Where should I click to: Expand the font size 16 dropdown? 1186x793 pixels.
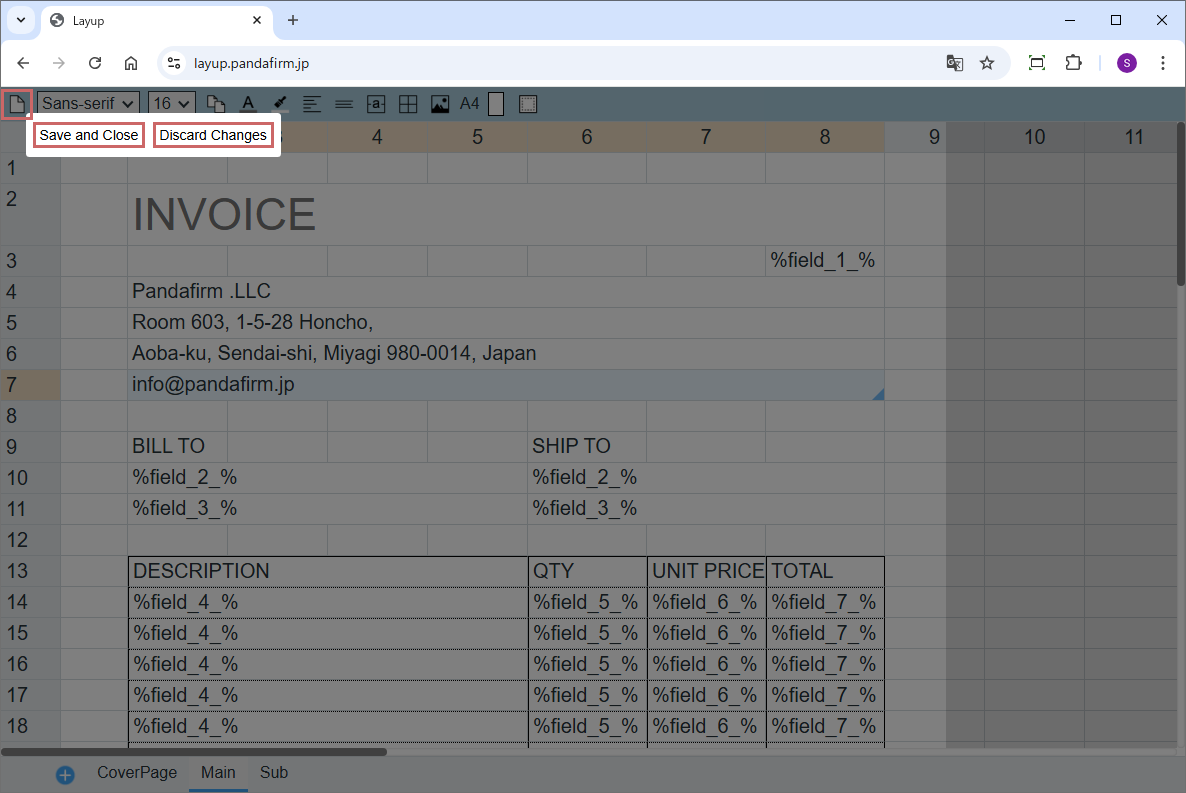172,103
